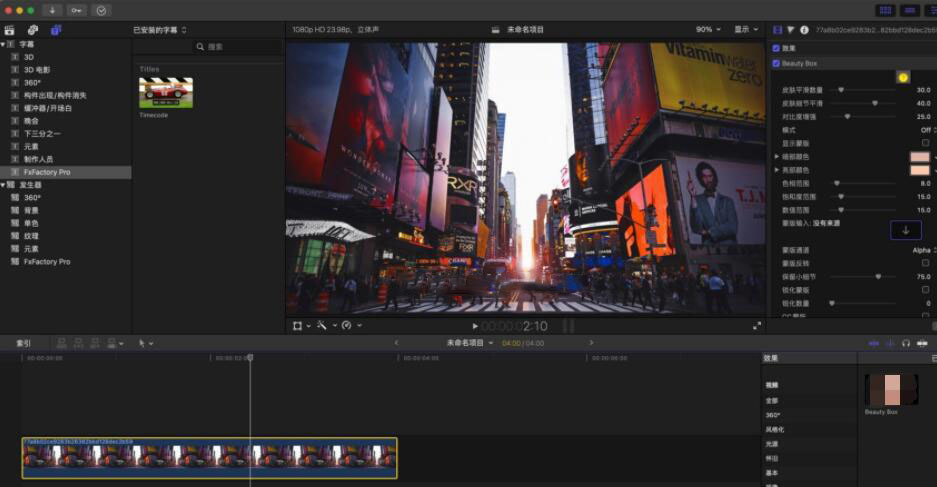Image resolution: width=937 pixels, height=487 pixels.
Task: Click the search magnifier in titles browser
Action: [x=200, y=47]
